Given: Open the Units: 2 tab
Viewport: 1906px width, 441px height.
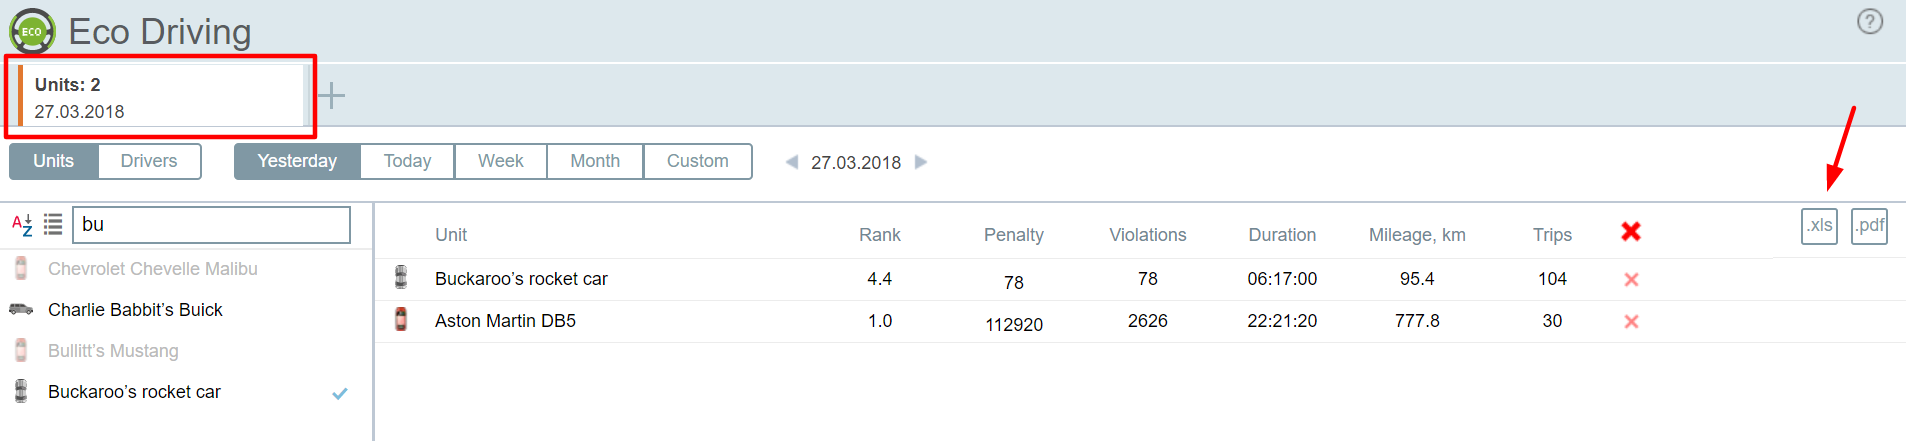Looking at the screenshot, I should pos(160,97).
